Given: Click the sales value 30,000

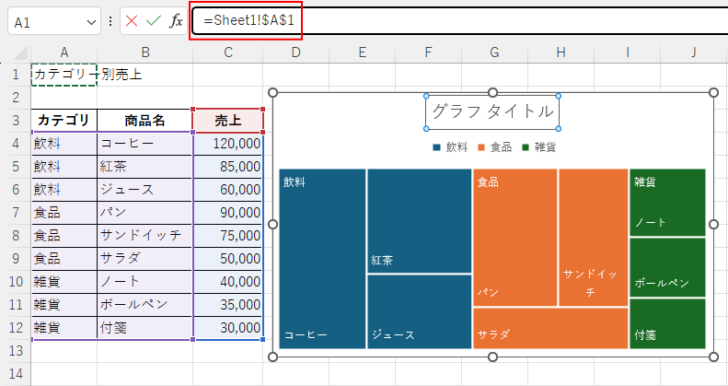Looking at the screenshot, I should click(x=228, y=328).
